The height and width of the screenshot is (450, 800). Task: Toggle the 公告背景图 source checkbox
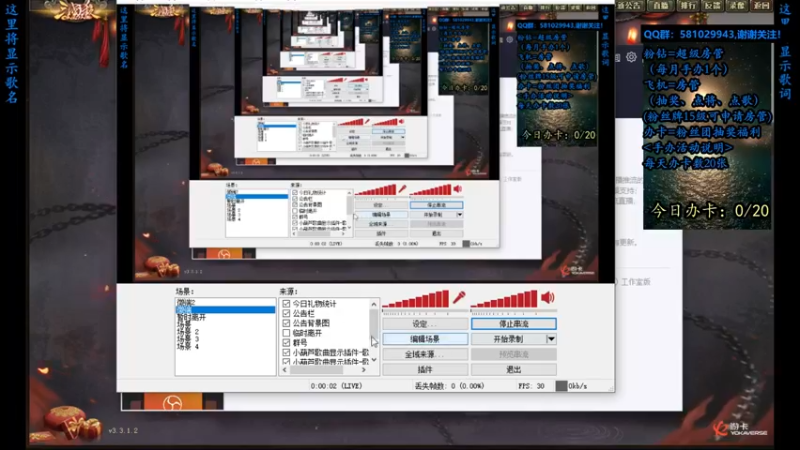click(x=286, y=323)
